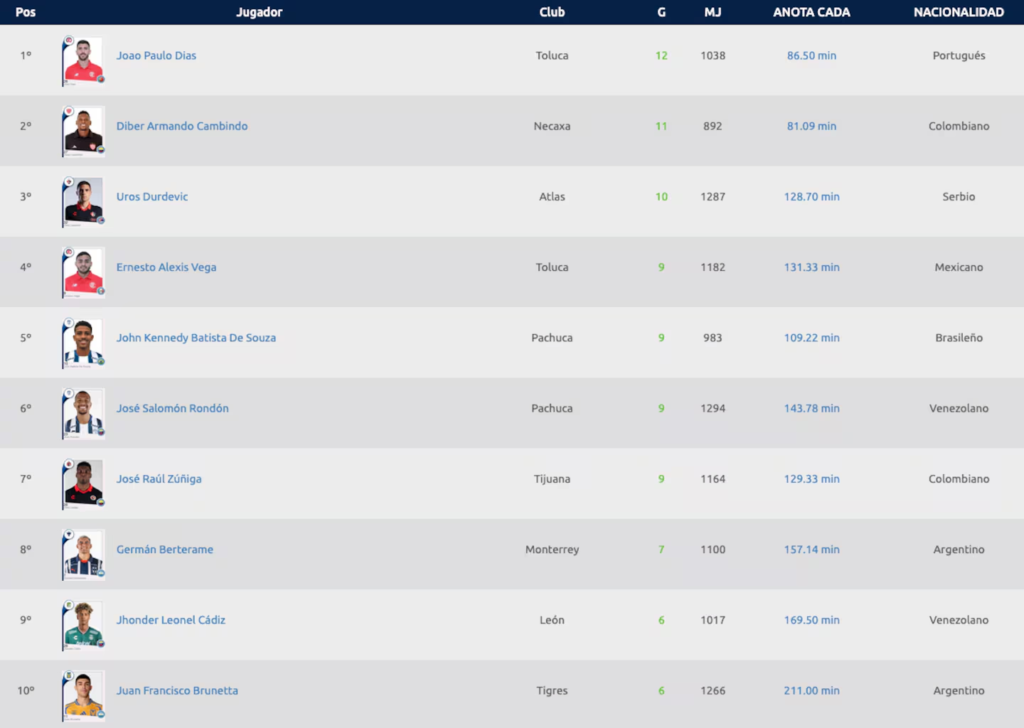Image resolution: width=1024 pixels, height=728 pixels.
Task: Open Ernesto Alexis Vega profile link
Action: pos(166,267)
